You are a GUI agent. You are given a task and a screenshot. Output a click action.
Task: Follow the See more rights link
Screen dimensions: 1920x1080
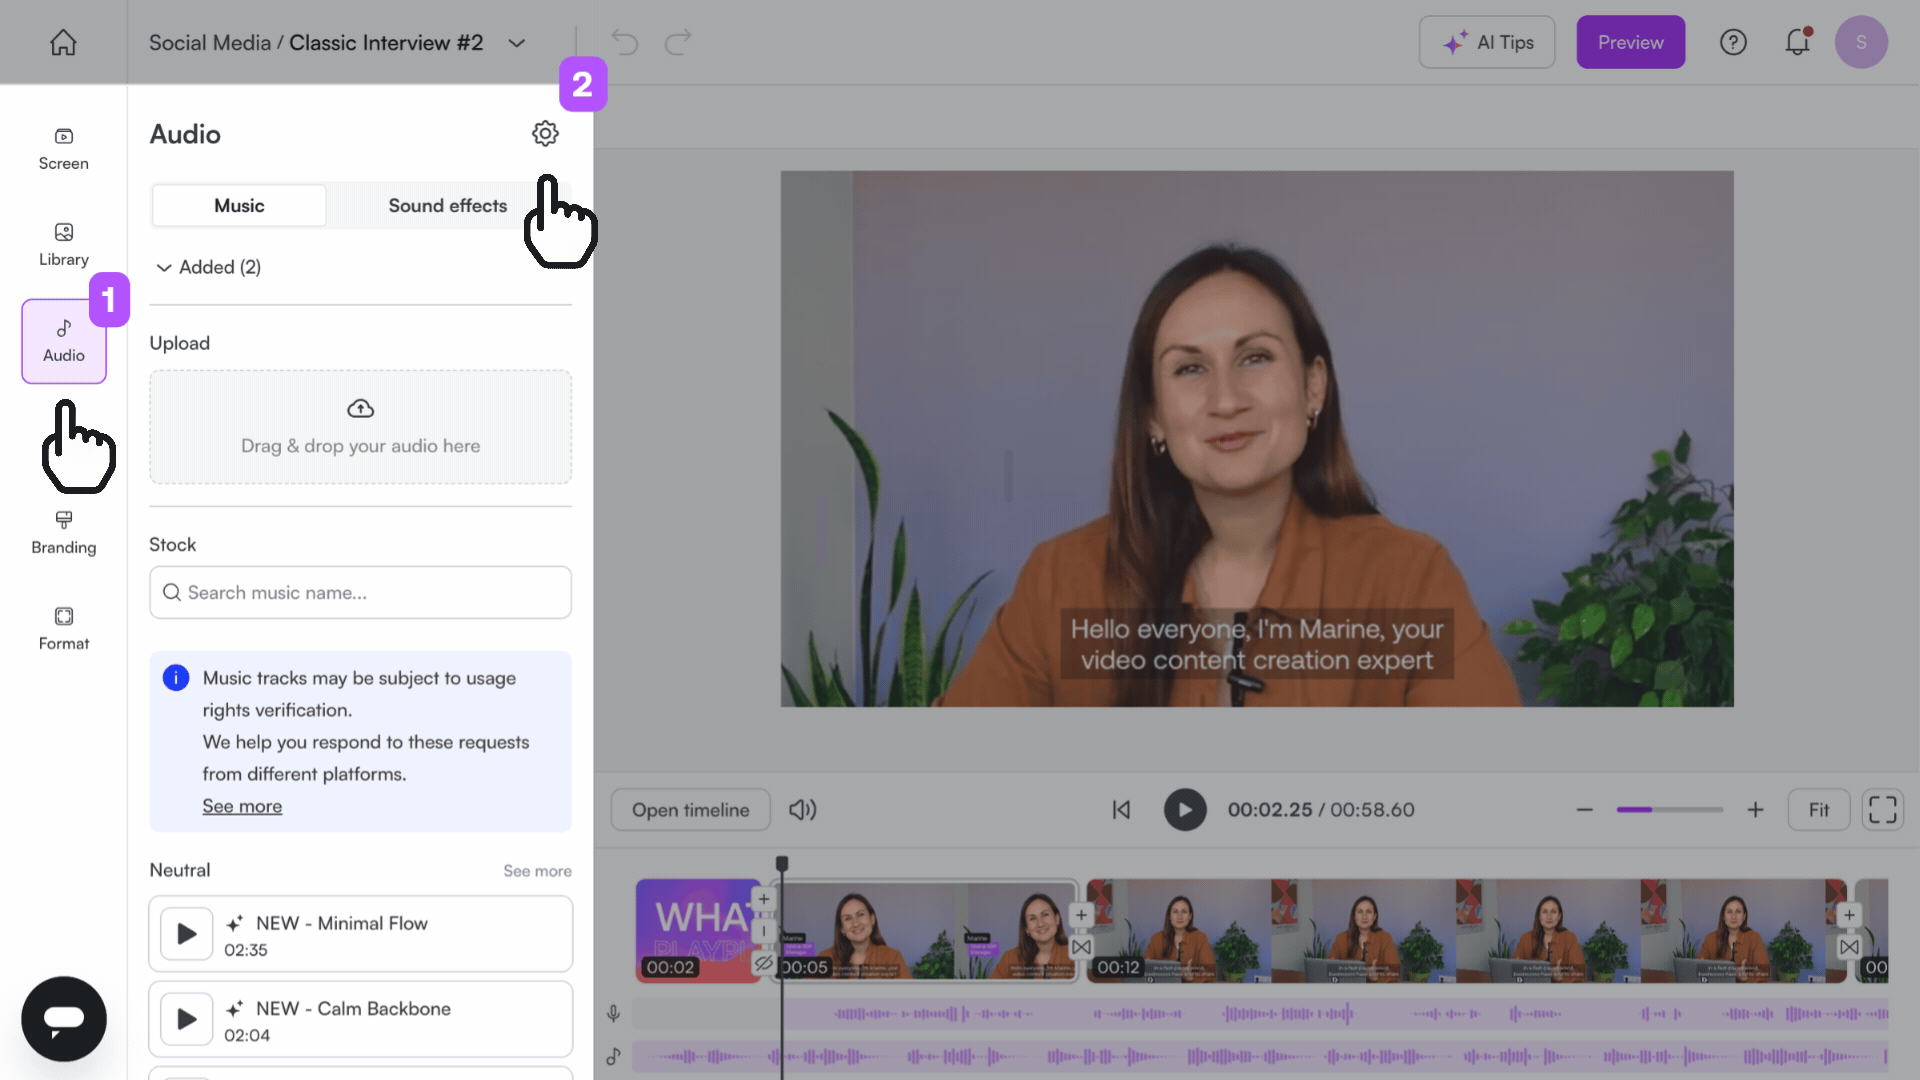tap(242, 806)
